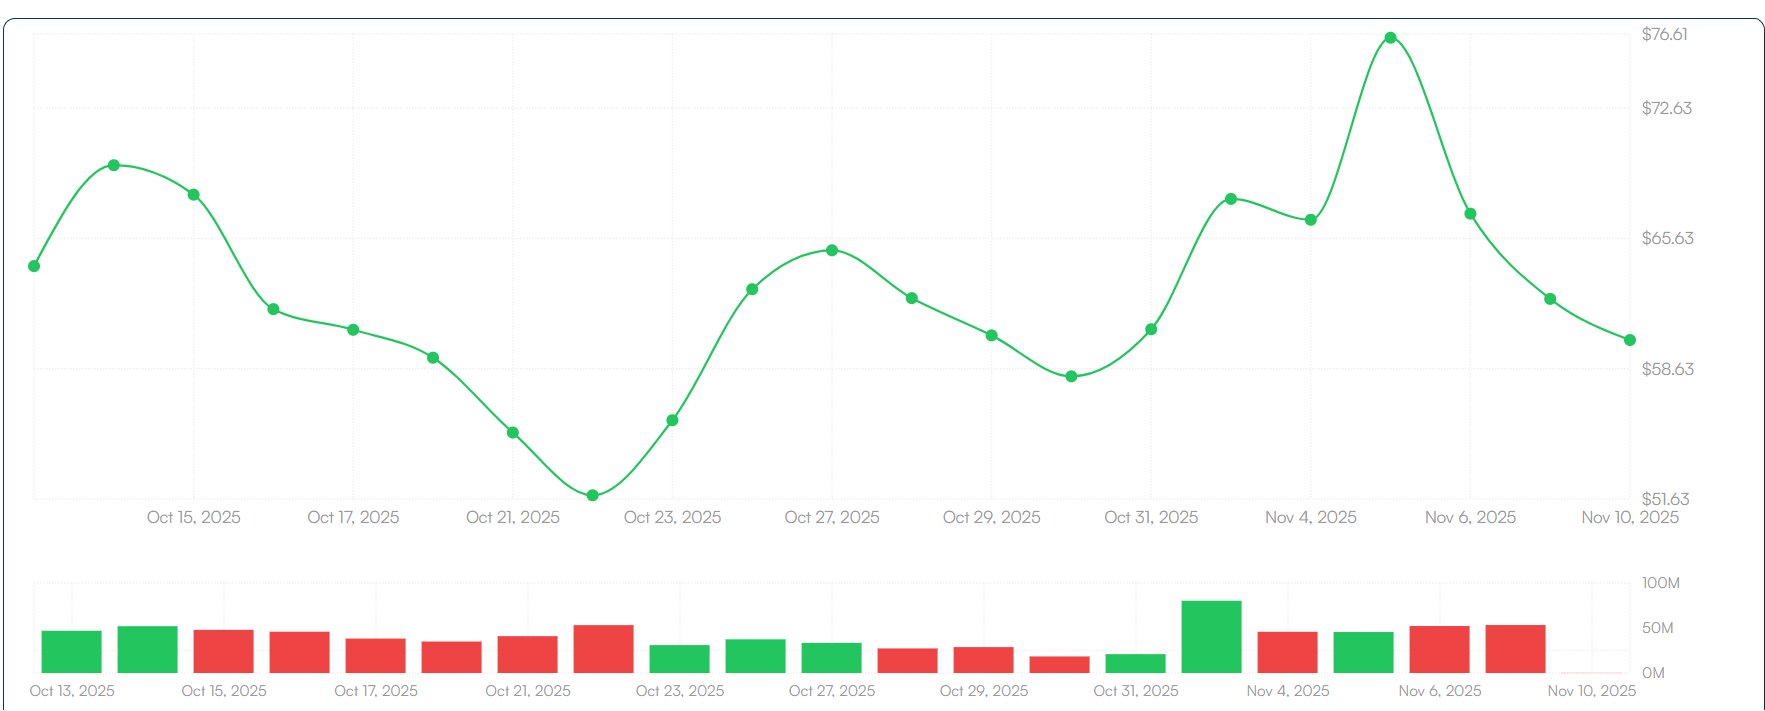This screenshot has height=711, width=1765.
Task: Select the Oct 23, 2025 green volume bar
Action: tap(679, 658)
